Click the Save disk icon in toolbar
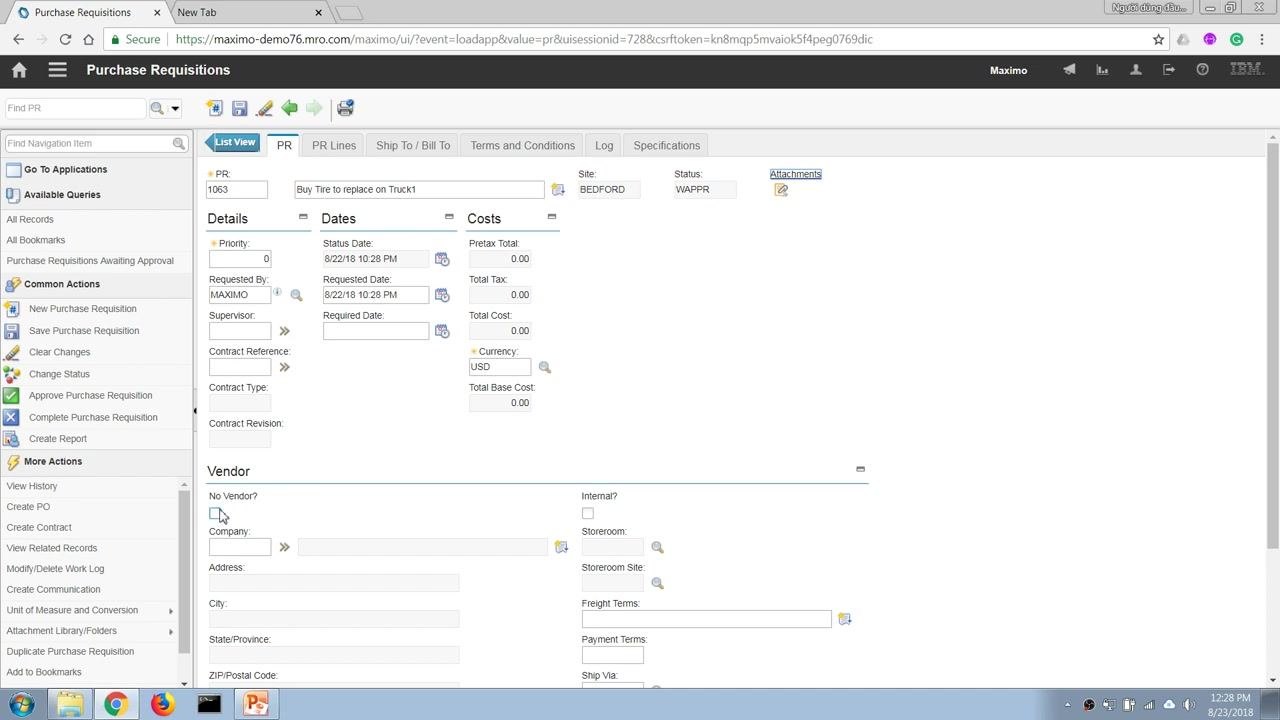Image resolution: width=1280 pixels, height=720 pixels. (x=239, y=108)
